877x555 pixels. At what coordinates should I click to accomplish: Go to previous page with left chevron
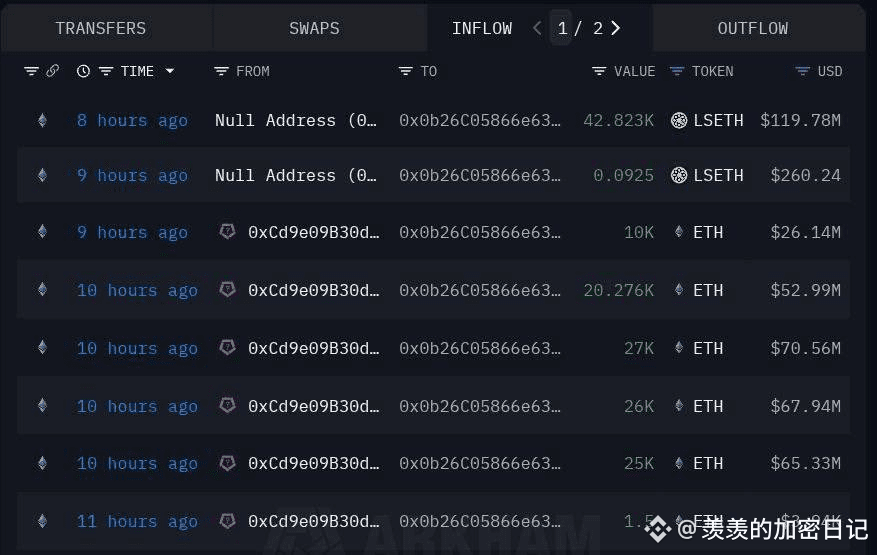click(x=537, y=28)
